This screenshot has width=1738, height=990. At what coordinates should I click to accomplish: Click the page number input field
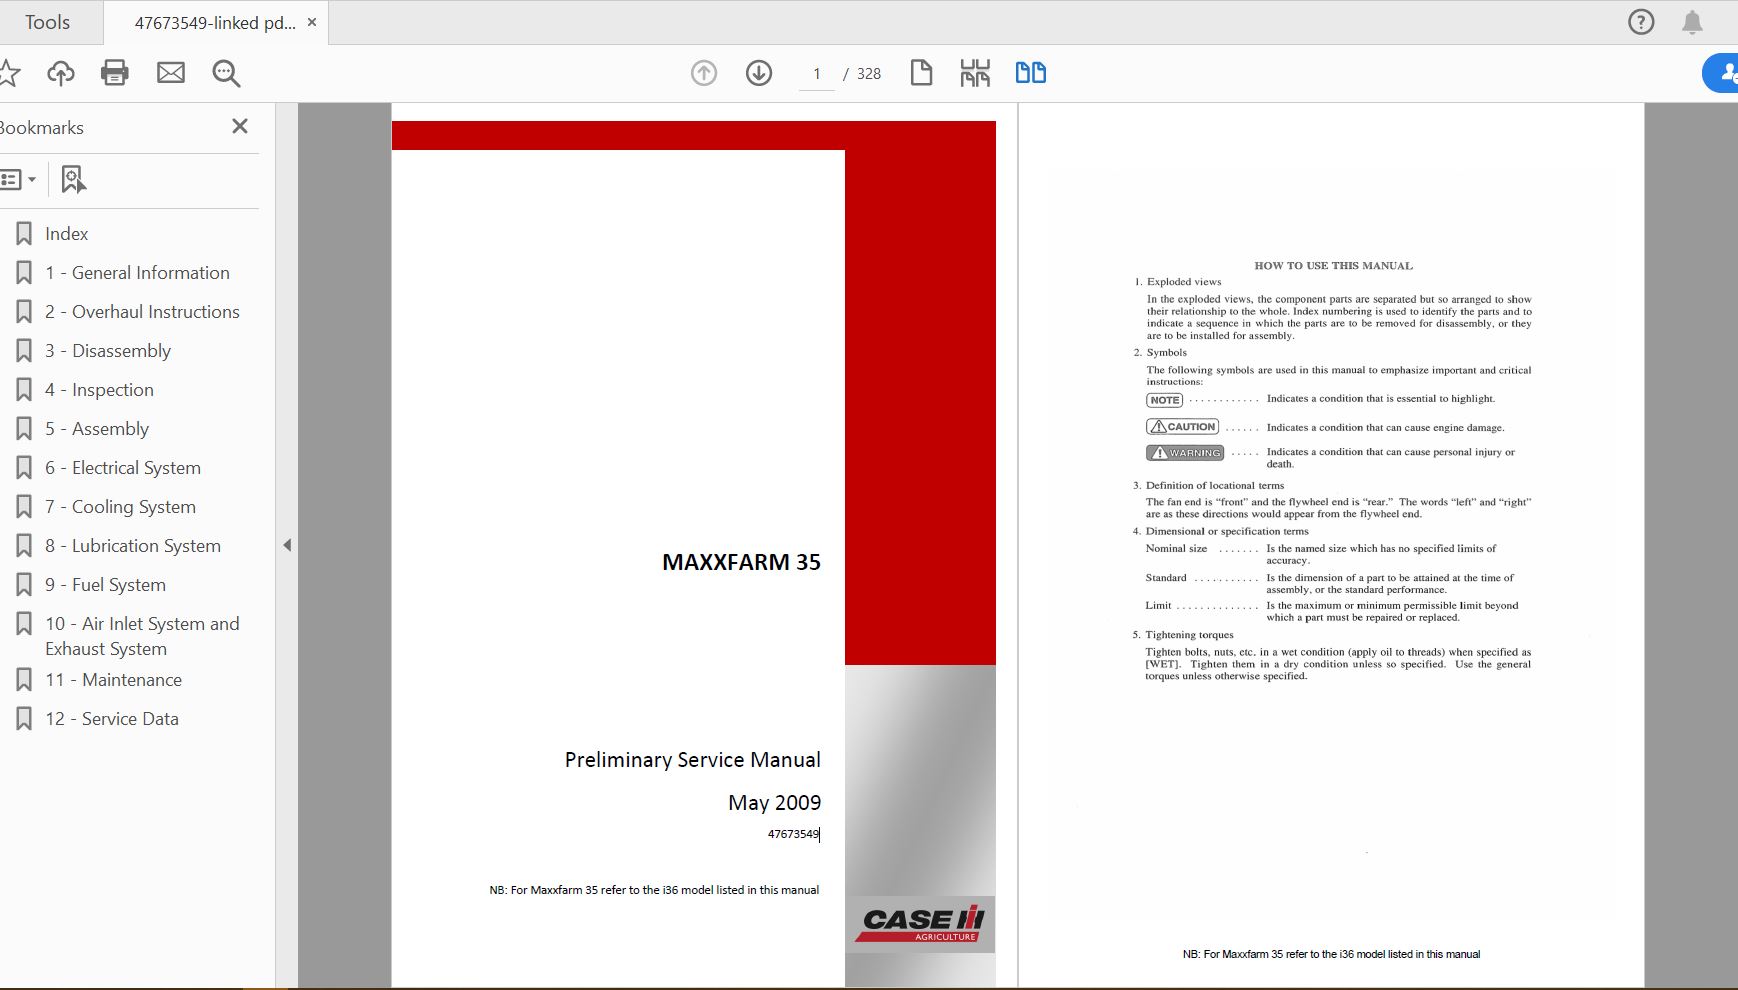tap(817, 73)
